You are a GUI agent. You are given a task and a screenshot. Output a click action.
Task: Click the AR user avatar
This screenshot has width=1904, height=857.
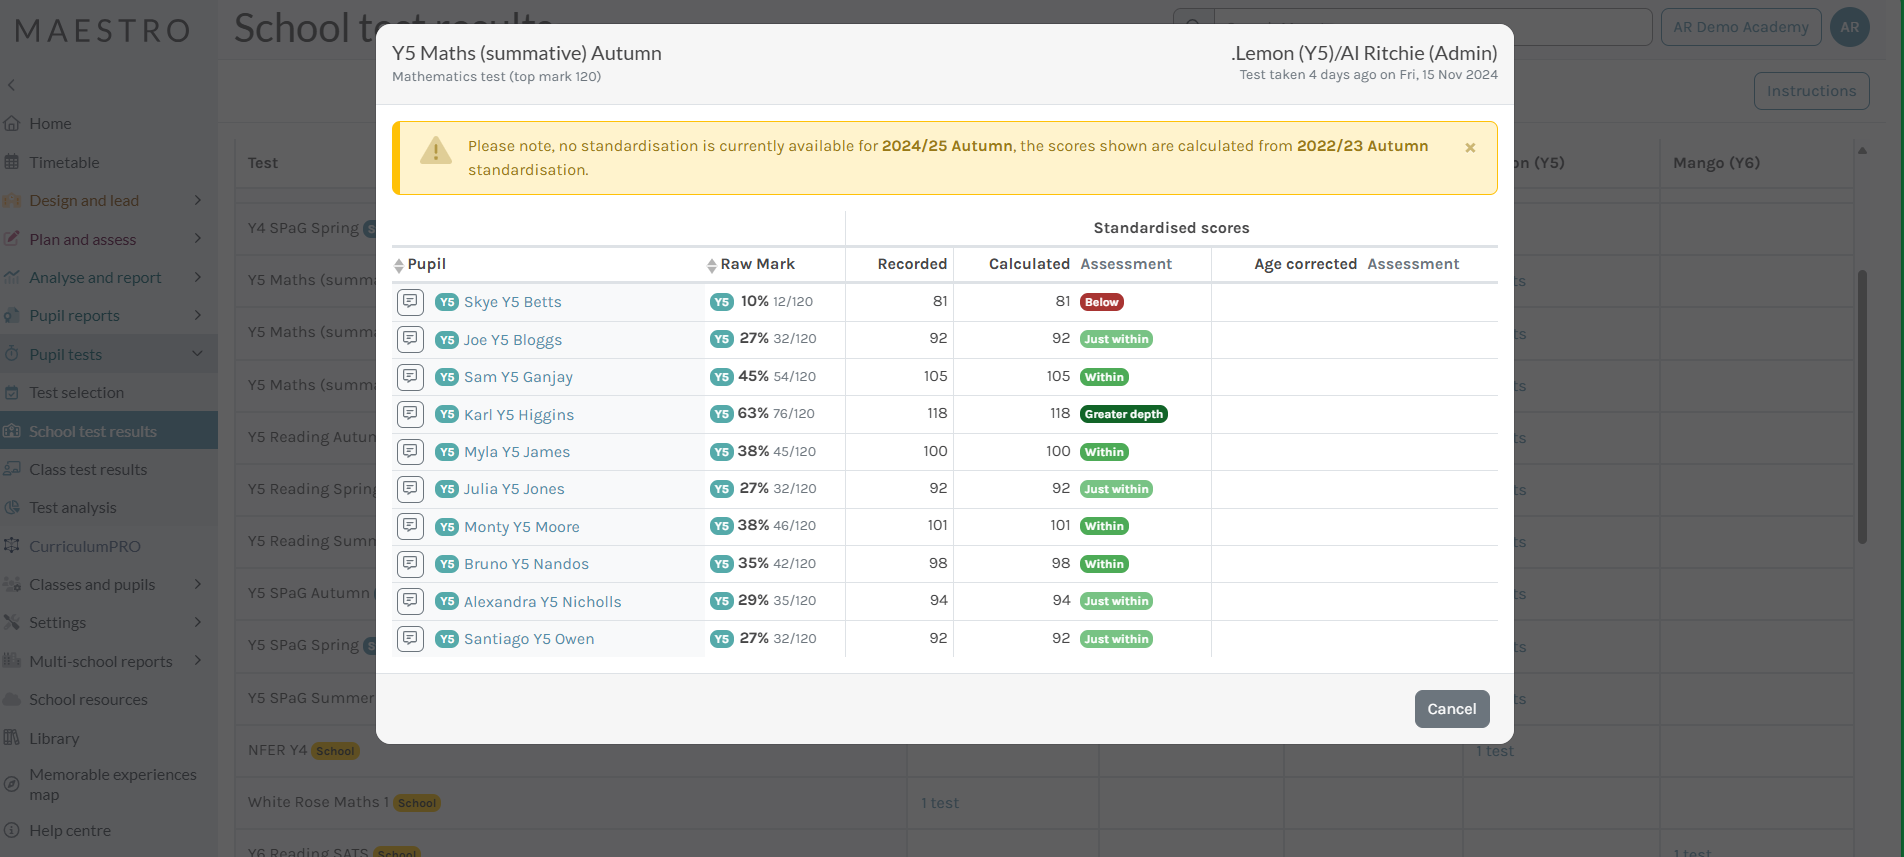pyautogui.click(x=1849, y=27)
